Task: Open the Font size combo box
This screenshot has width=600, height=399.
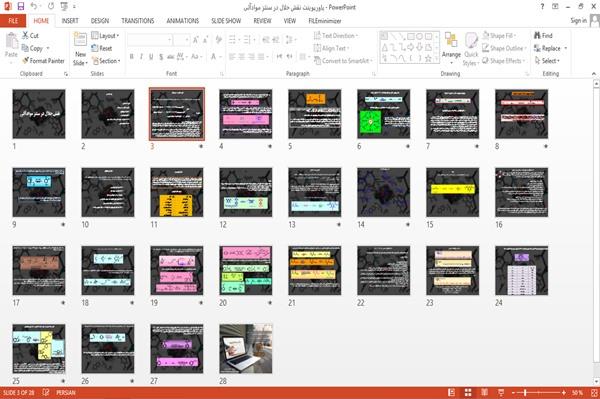Action: pyautogui.click(x=181, y=39)
